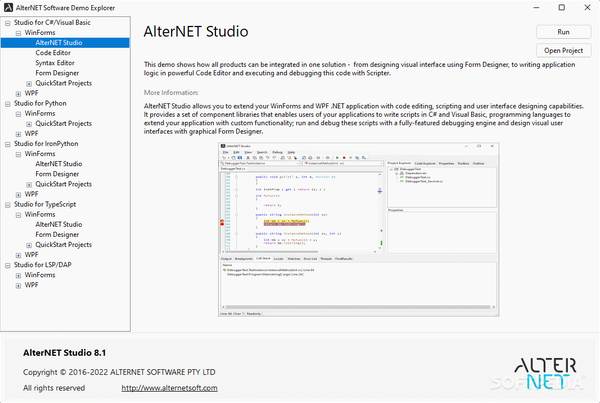
Task: Collapse the Studio for C#/Visual Basic node
Action: (x=8, y=23)
